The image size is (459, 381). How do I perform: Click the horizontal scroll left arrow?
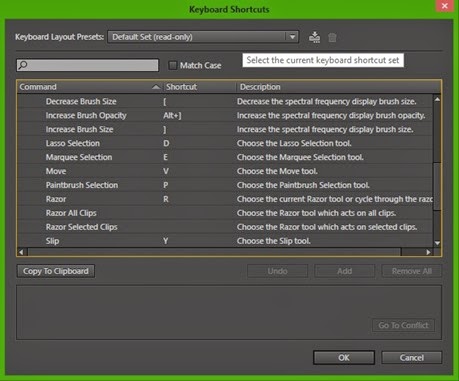(21, 252)
